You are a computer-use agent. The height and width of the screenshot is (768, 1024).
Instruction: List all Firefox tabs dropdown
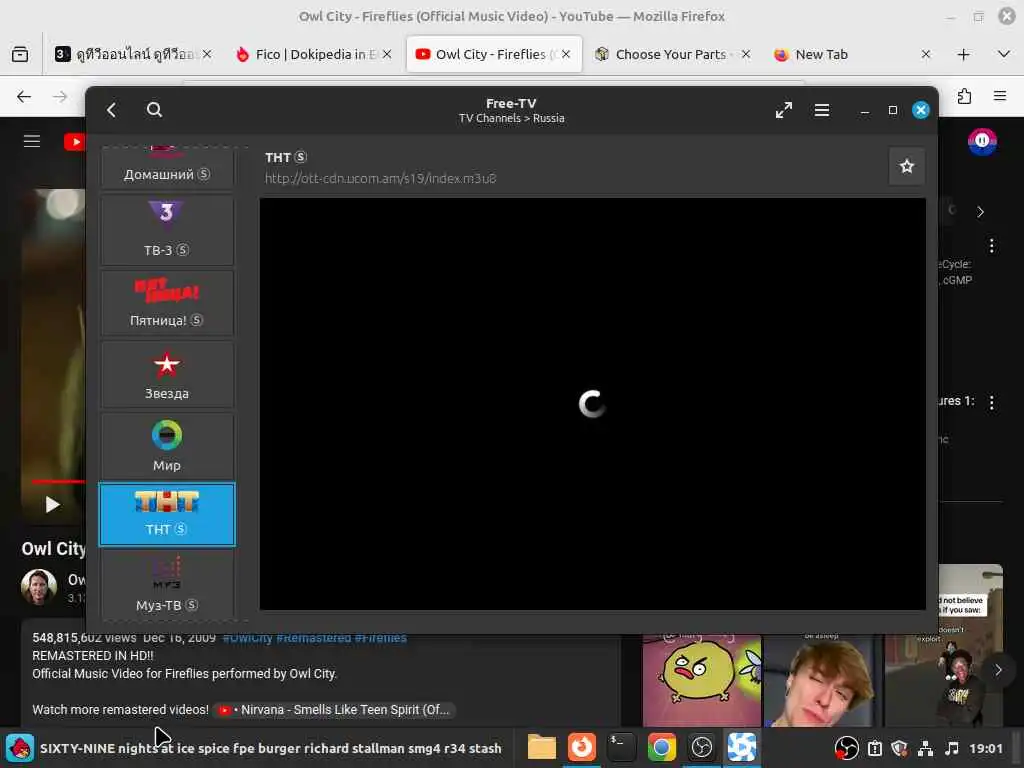click(x=1004, y=54)
